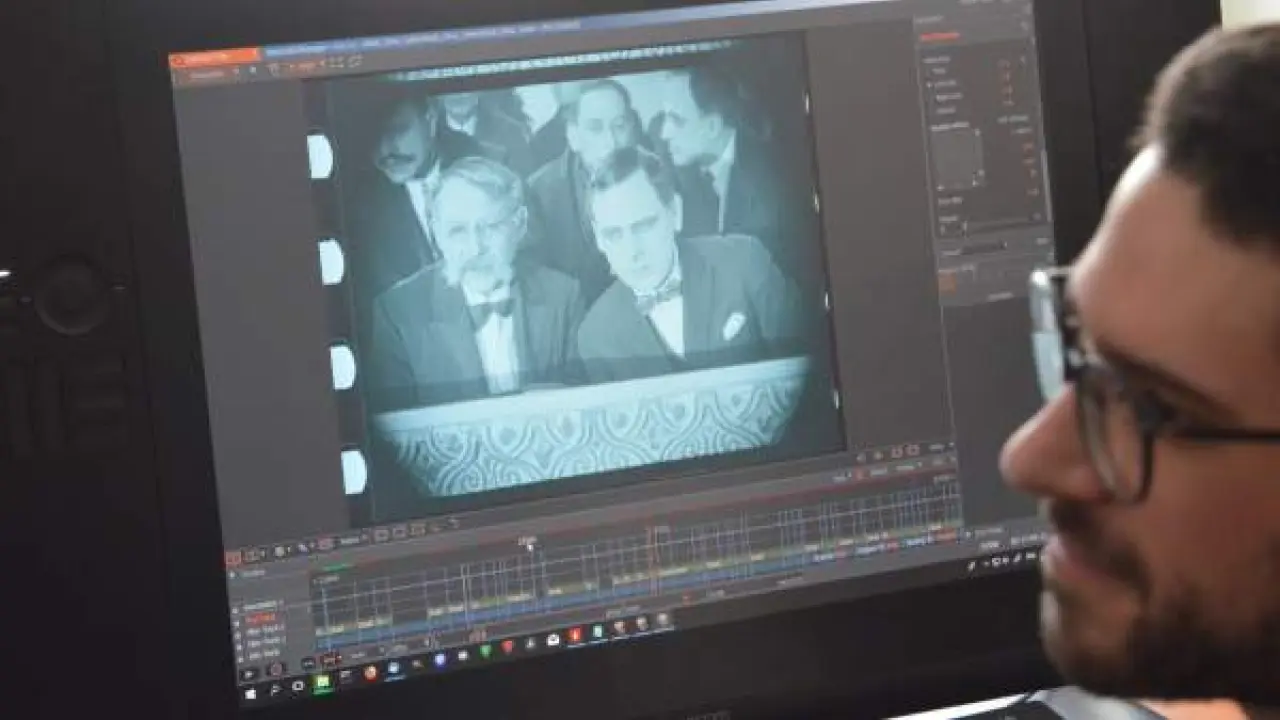Open the camera icon in the taskbar

(553, 639)
